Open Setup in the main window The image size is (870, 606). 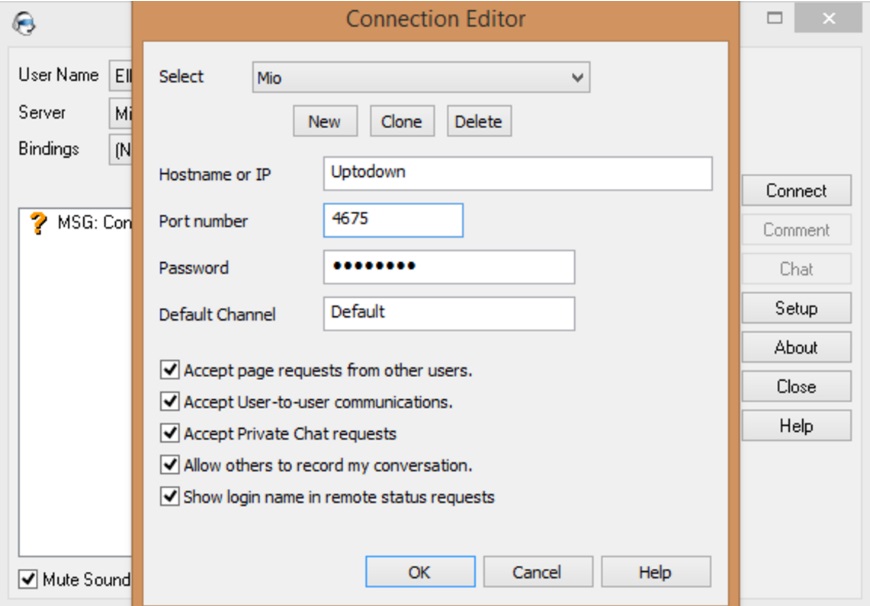click(796, 308)
